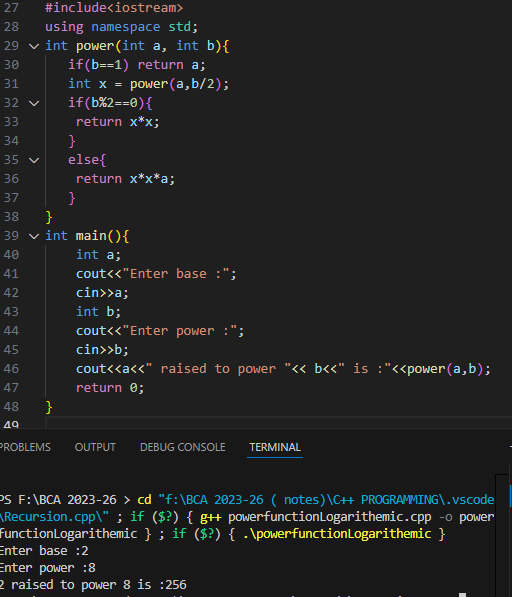Viewport: 512px width, 597px height.
Task: Click 'int main(){' declaration
Action: click(87, 236)
